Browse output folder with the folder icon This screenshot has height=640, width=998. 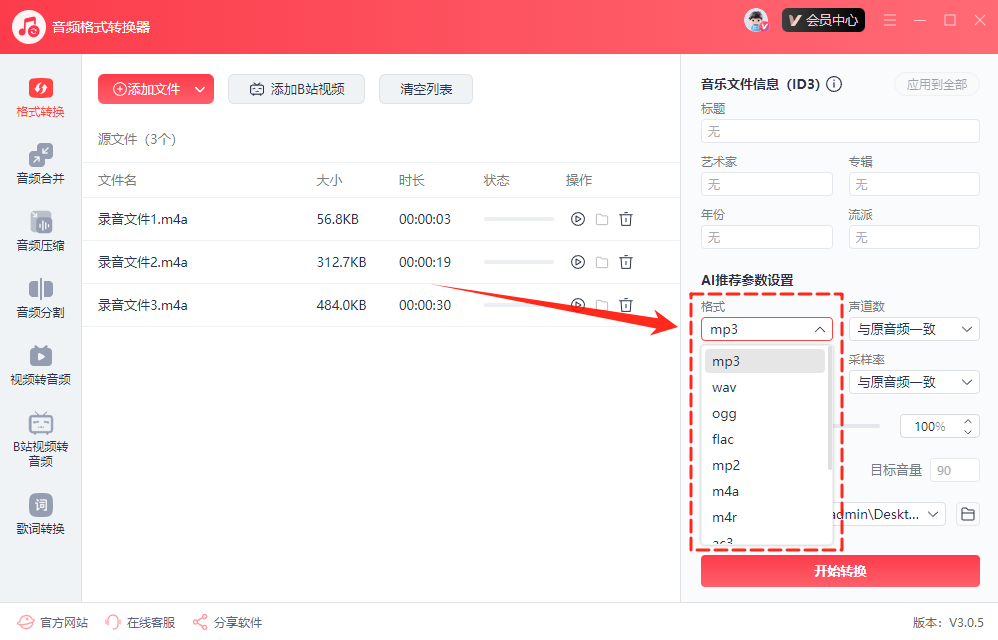coord(967,514)
